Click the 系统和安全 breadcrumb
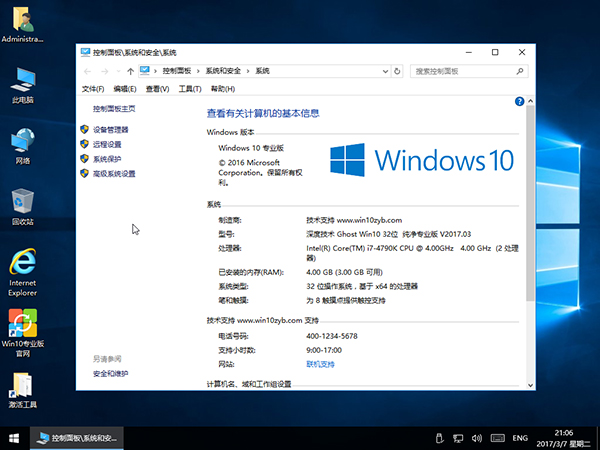Viewport: 600px width, 450px height. click(223, 71)
